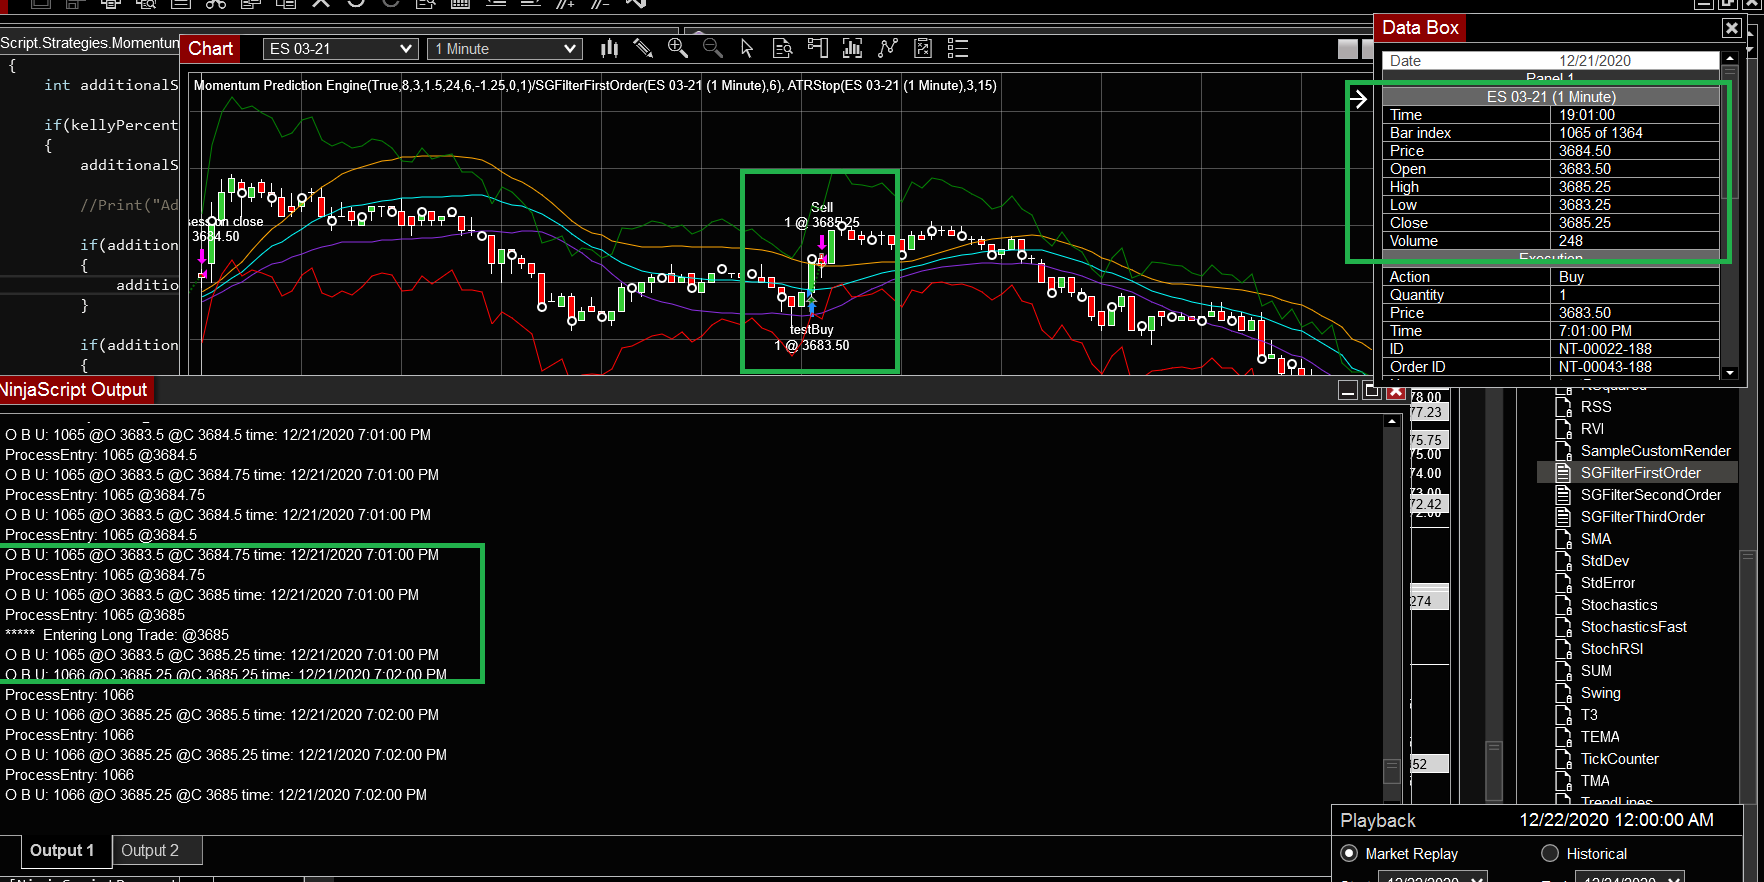This screenshot has width=1764, height=882.
Task: Open the playback start date picker
Action: (1432, 876)
